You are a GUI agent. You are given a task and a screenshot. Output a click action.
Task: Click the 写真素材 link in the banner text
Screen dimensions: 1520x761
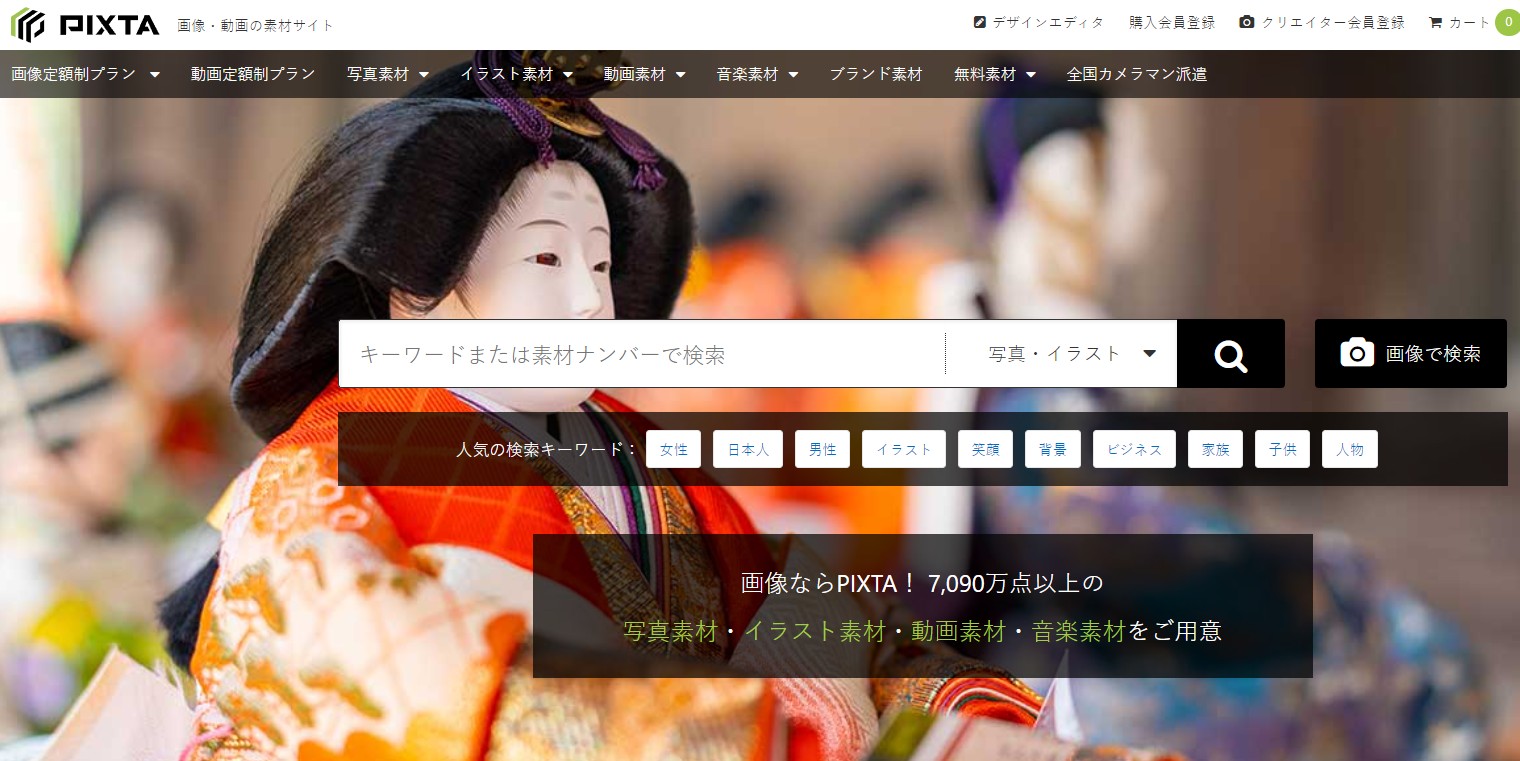pos(671,631)
